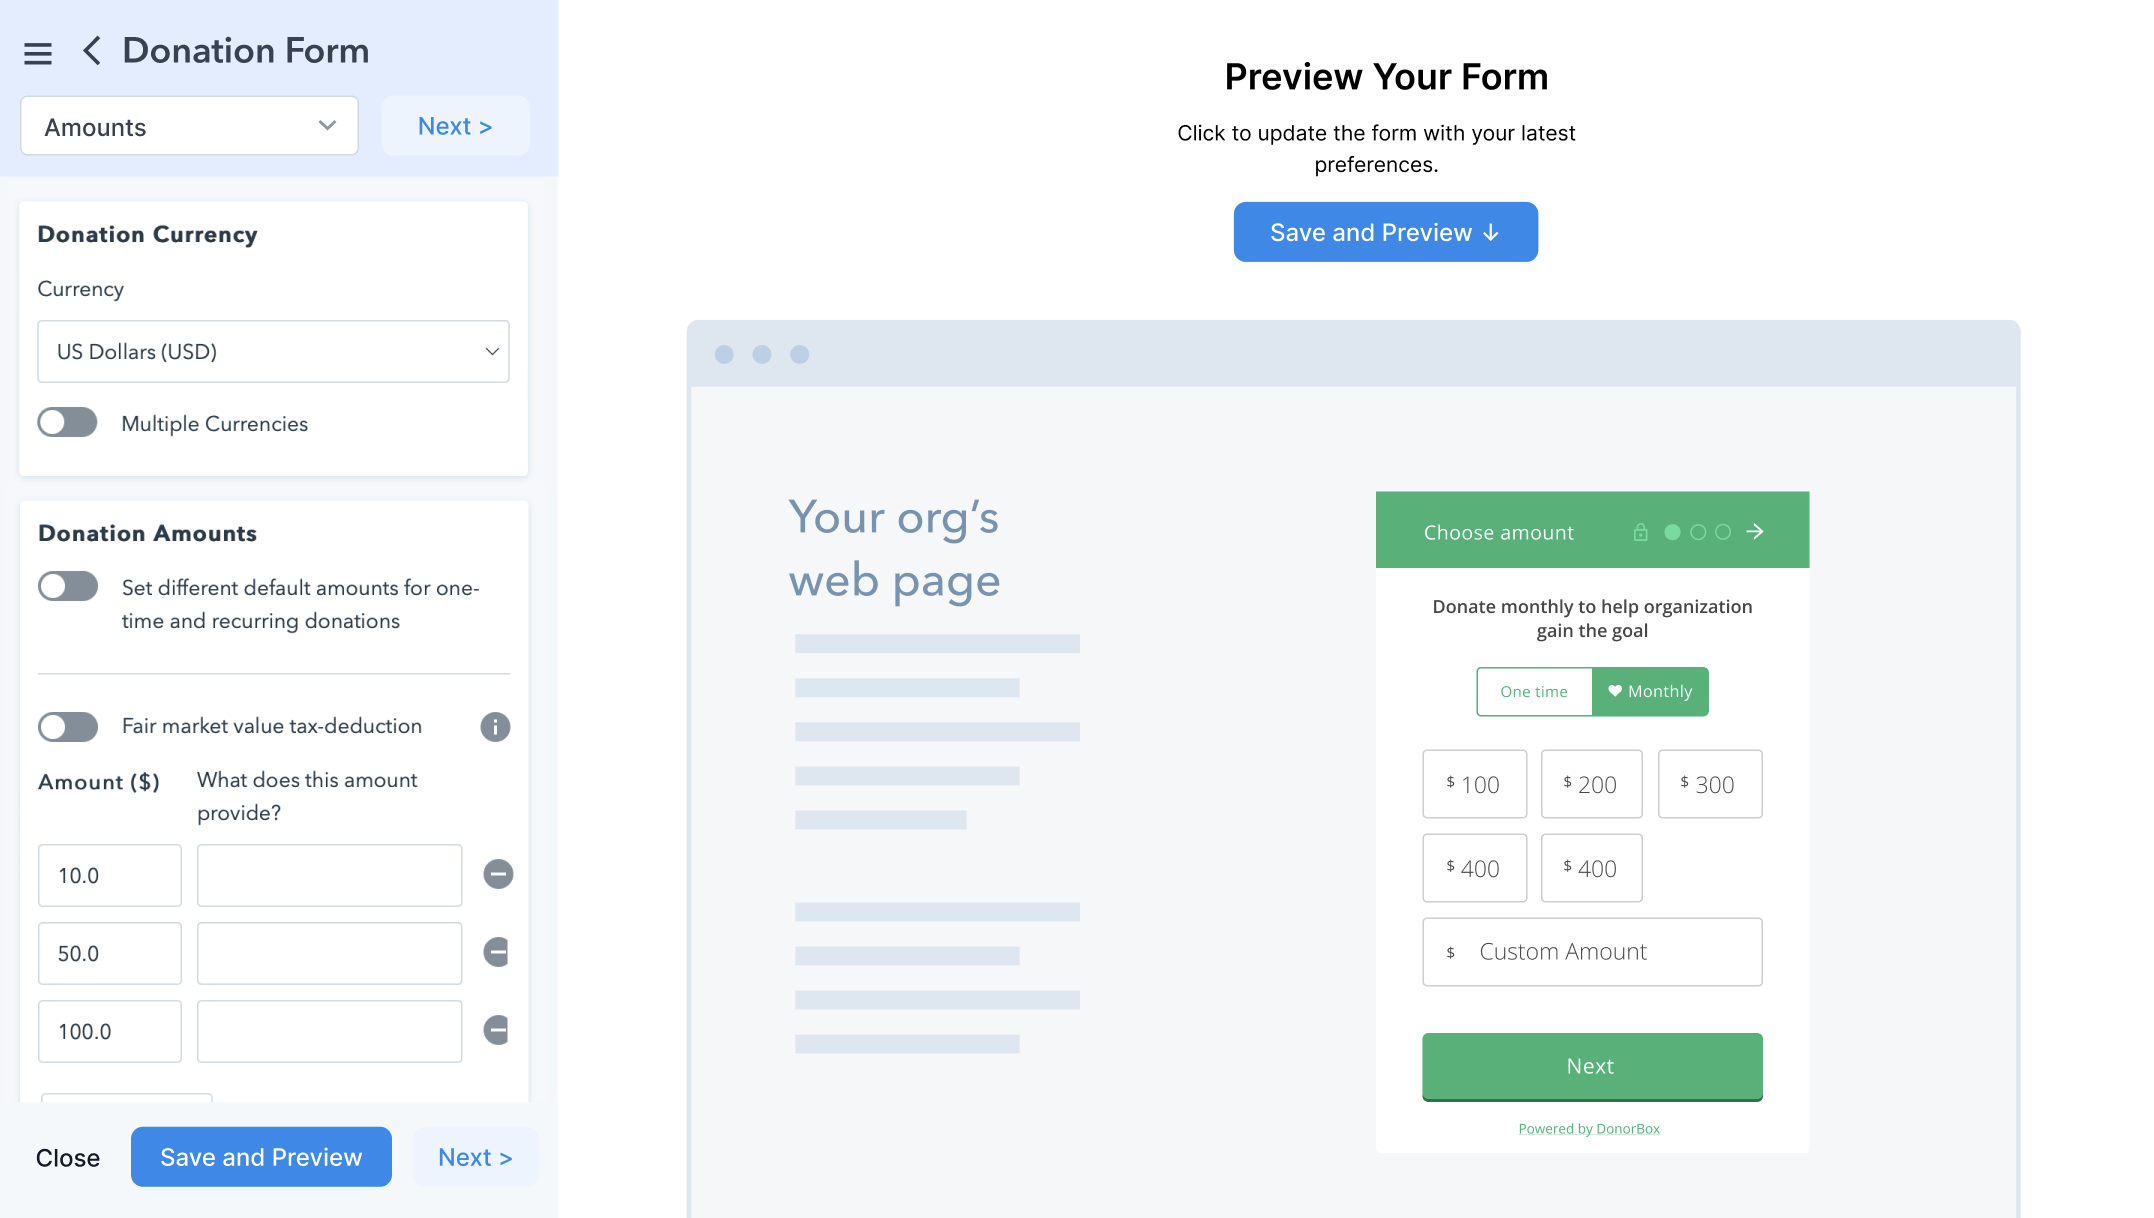Remove the 50.0 donation amount row

[497, 953]
